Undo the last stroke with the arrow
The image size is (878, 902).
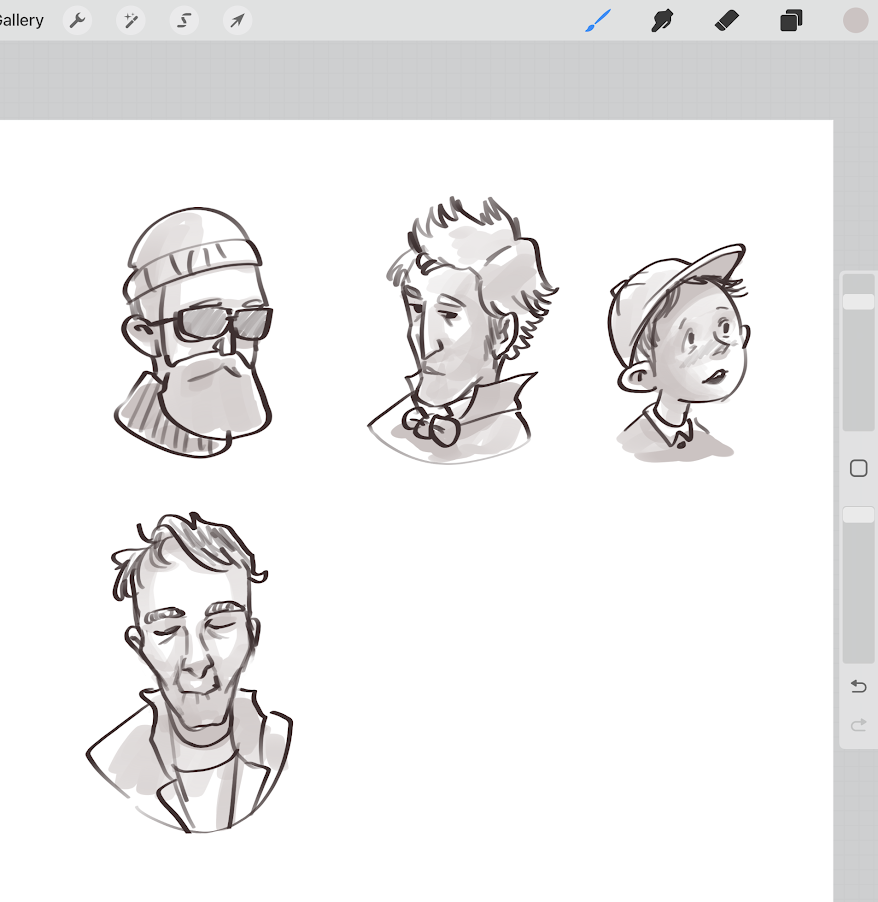[x=858, y=686]
